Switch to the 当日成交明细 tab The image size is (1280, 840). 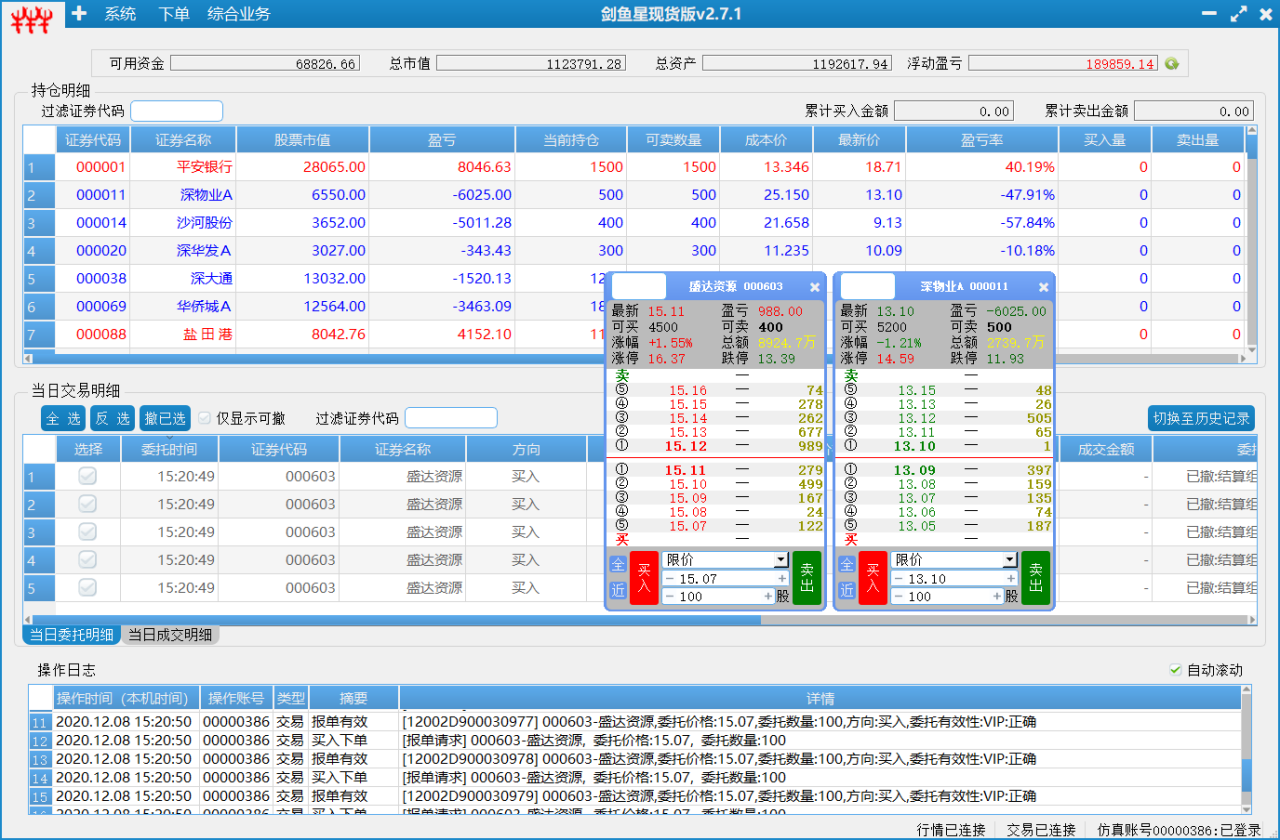[170, 635]
